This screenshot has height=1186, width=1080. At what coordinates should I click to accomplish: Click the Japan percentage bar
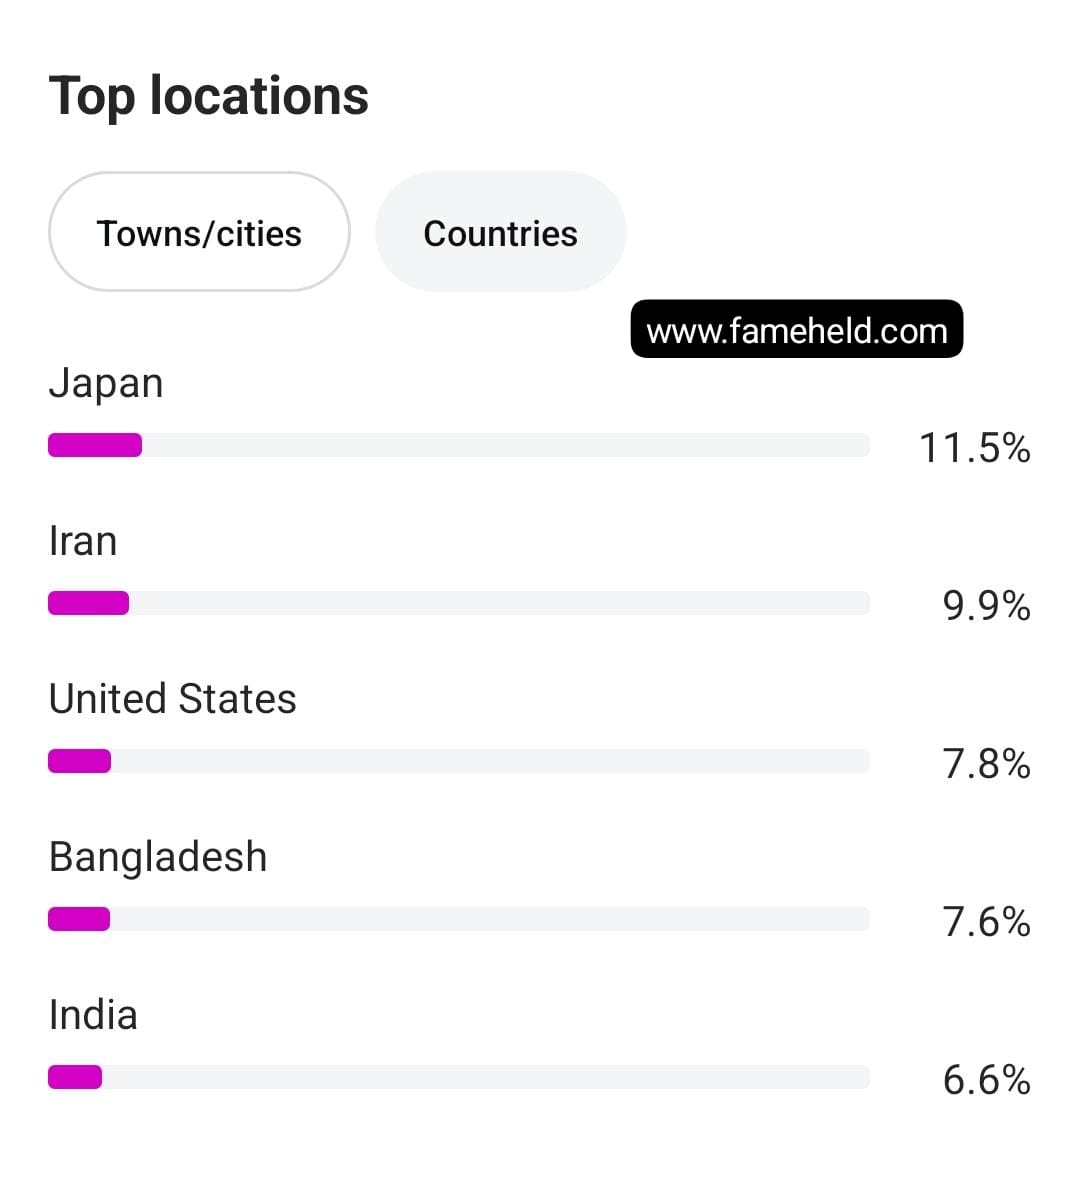click(459, 445)
